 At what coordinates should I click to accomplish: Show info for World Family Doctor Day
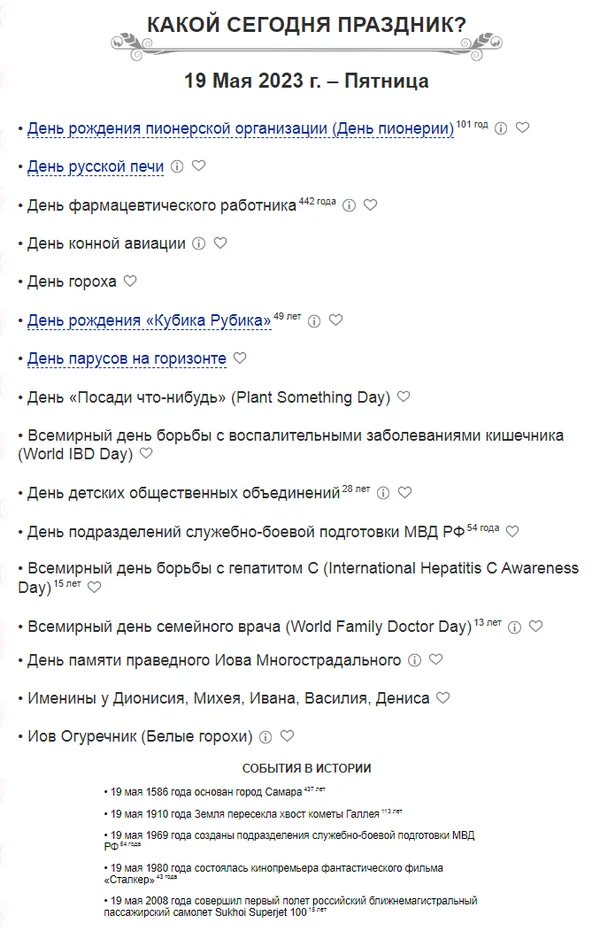[514, 627]
